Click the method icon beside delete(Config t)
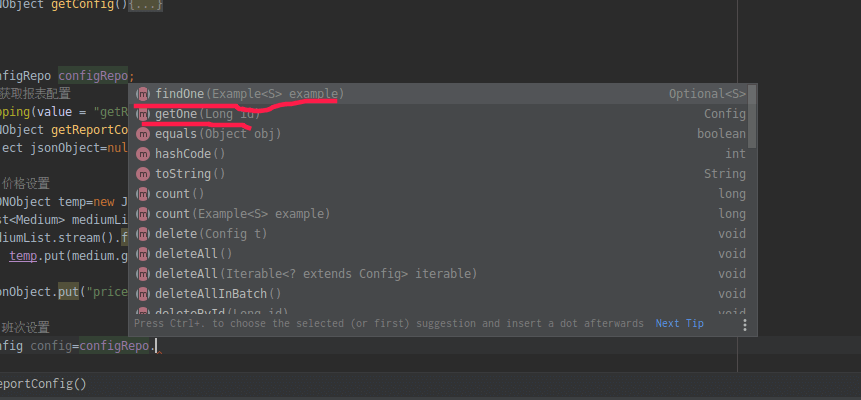Image resolution: width=861 pixels, height=400 pixels. pos(143,234)
